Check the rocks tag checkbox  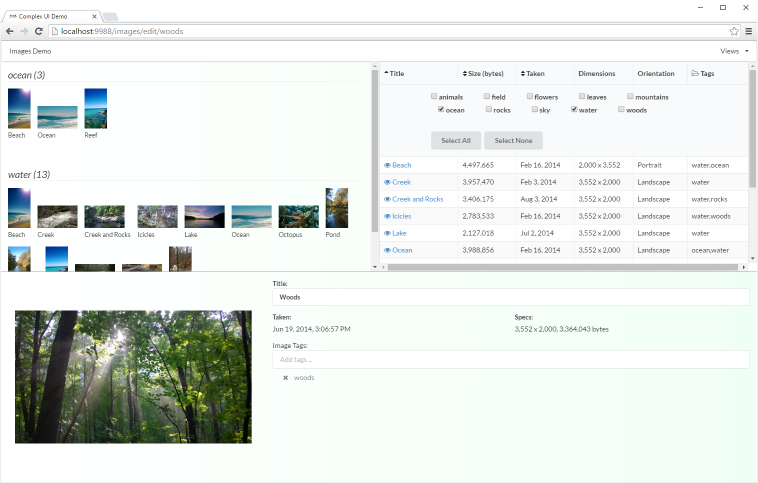(489, 109)
